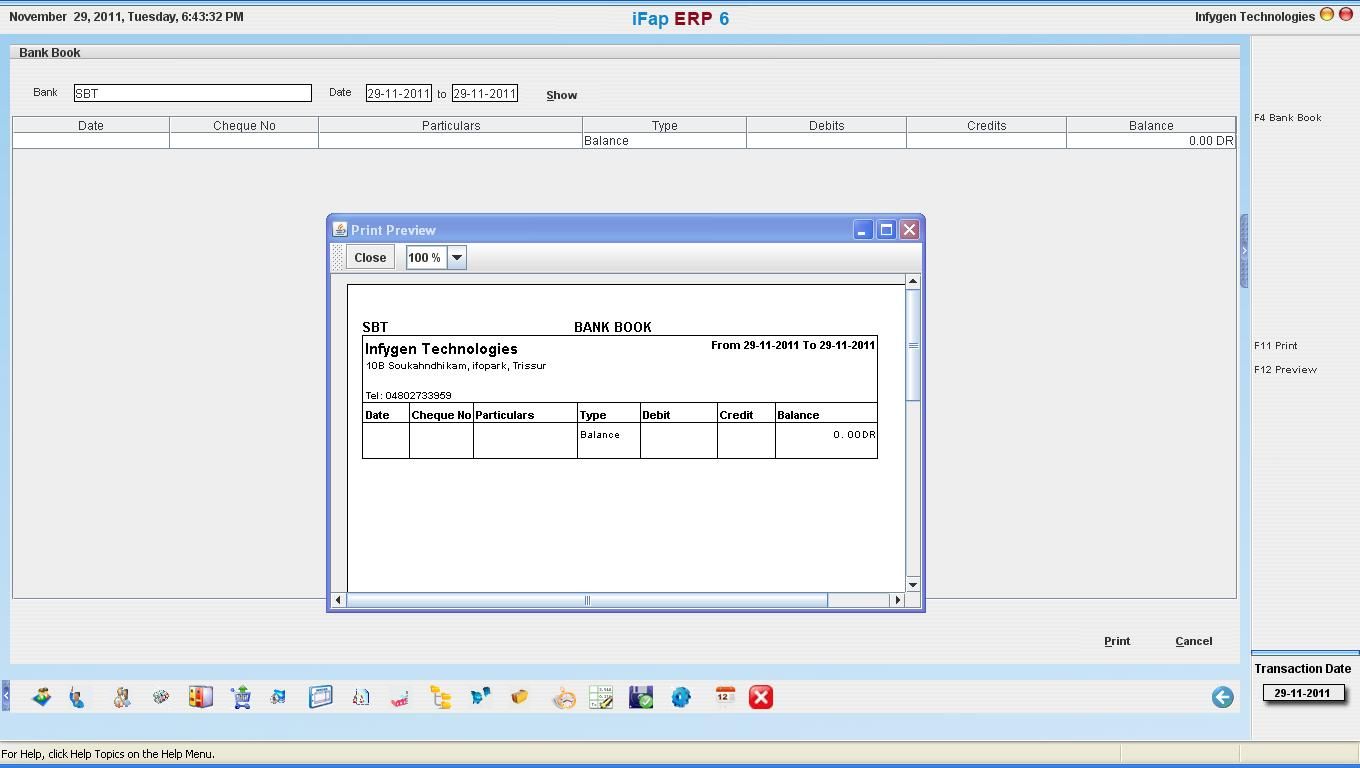Click the end date field after 'to'
This screenshot has height=768, width=1360.
(x=485, y=93)
